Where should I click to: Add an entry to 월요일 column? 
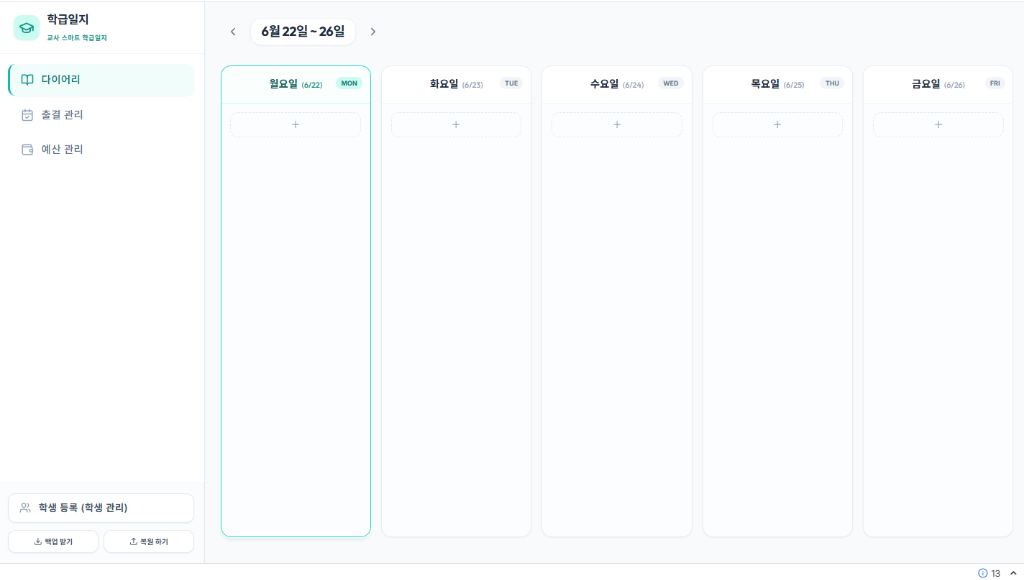(x=295, y=125)
